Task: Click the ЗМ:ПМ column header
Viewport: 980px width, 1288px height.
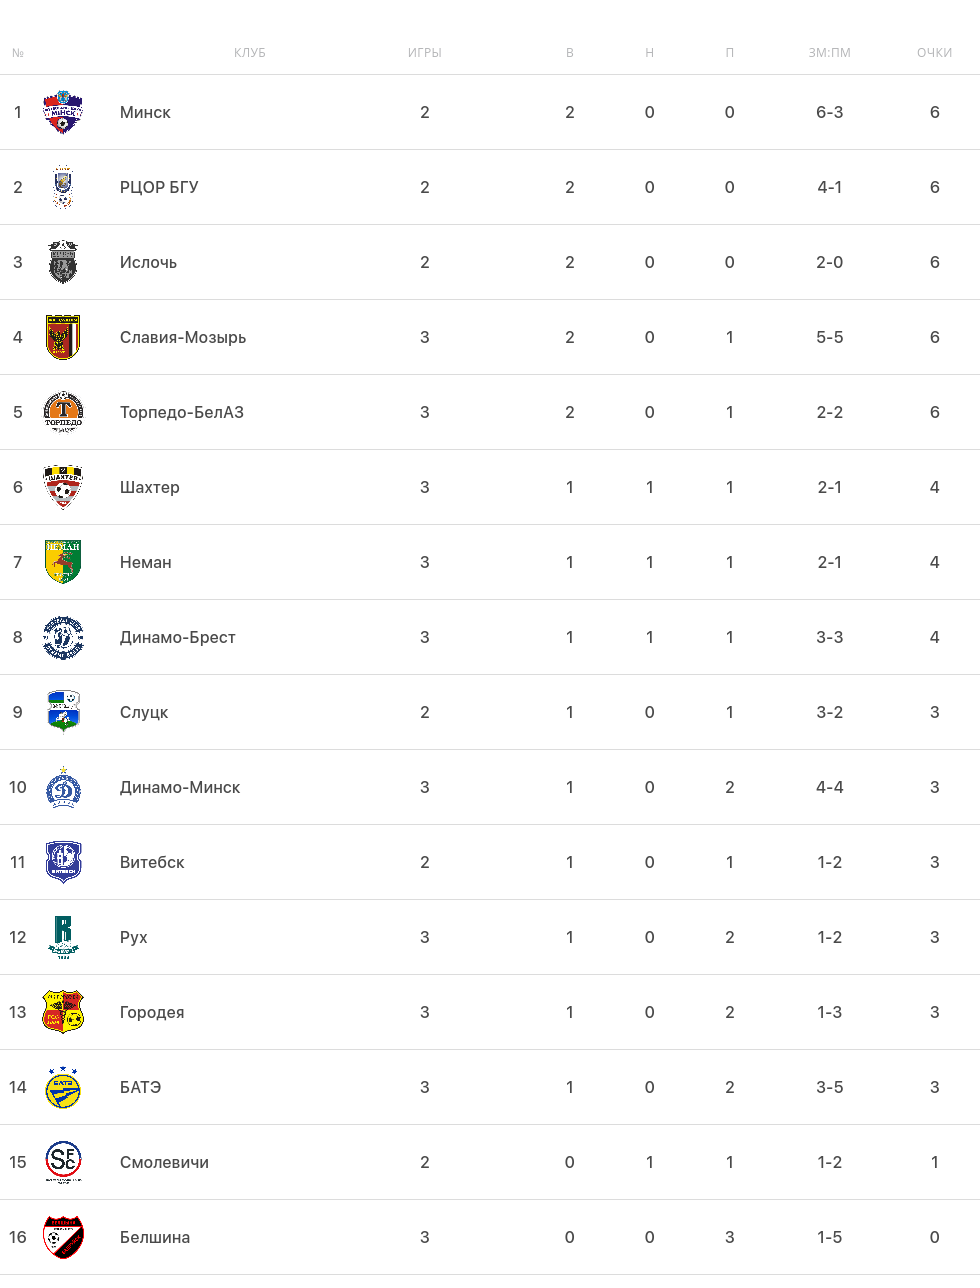Action: pyautogui.click(x=829, y=53)
